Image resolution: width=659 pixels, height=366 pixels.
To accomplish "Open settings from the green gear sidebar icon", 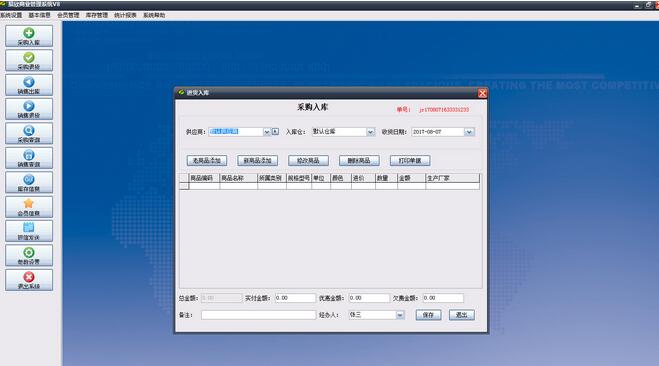I will tap(29, 255).
